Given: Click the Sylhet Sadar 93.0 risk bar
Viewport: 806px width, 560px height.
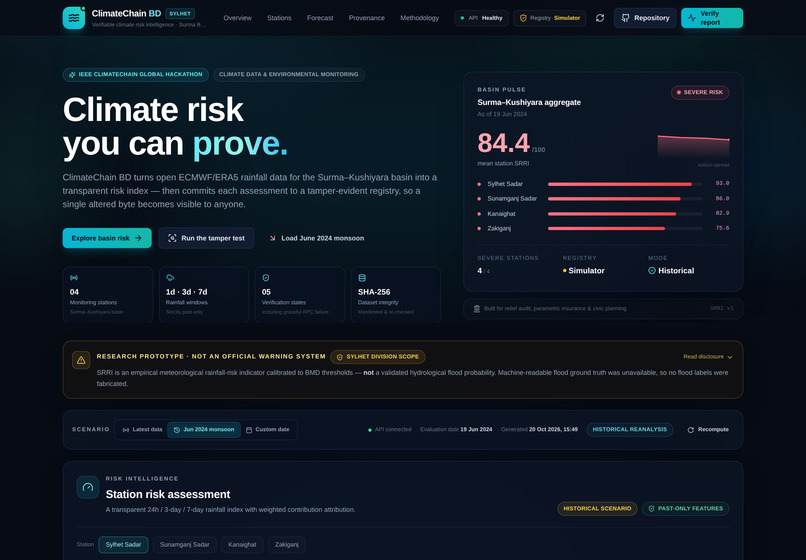Looking at the screenshot, I should pos(625,184).
